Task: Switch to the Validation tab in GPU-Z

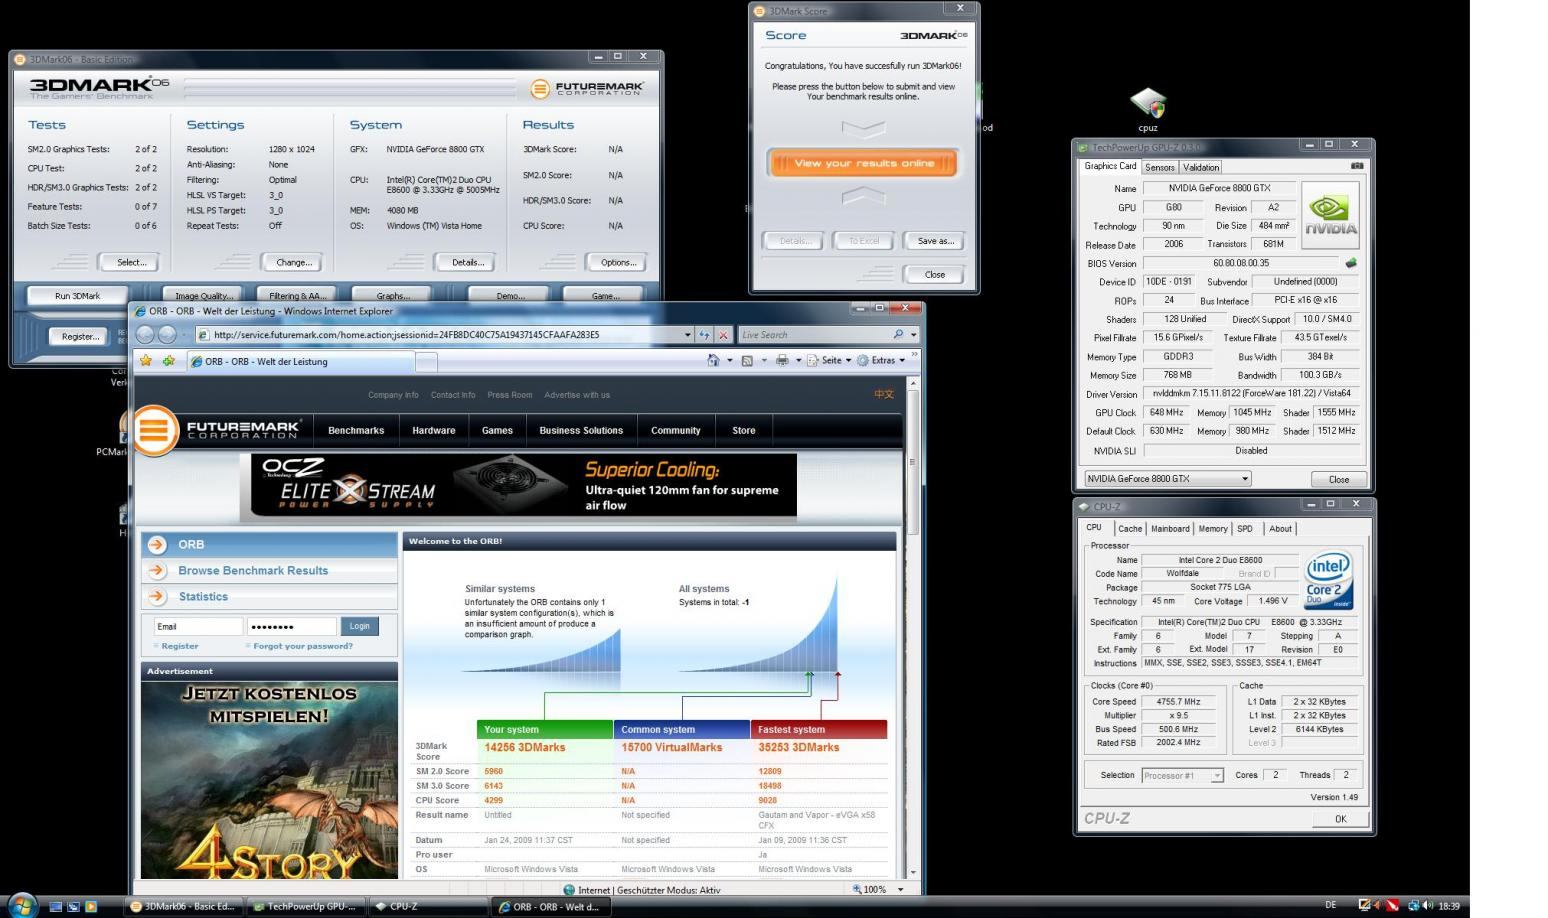Action: (x=1201, y=167)
